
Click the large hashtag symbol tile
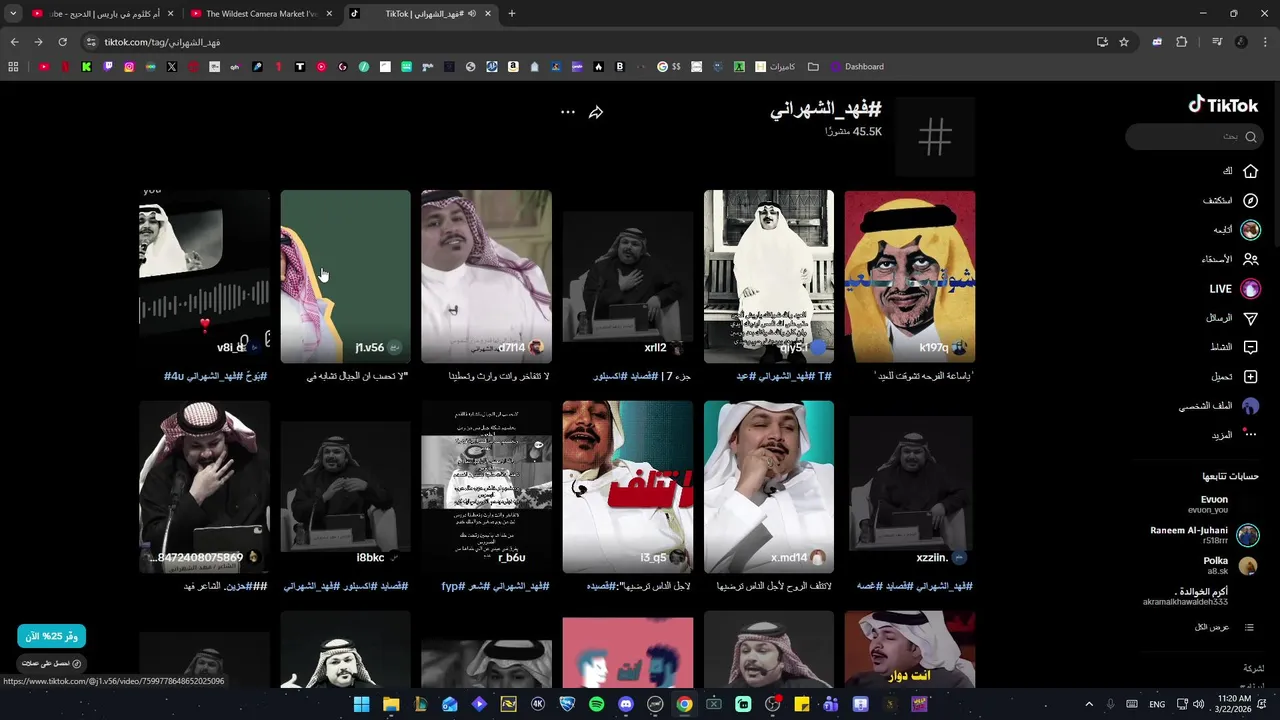point(935,137)
